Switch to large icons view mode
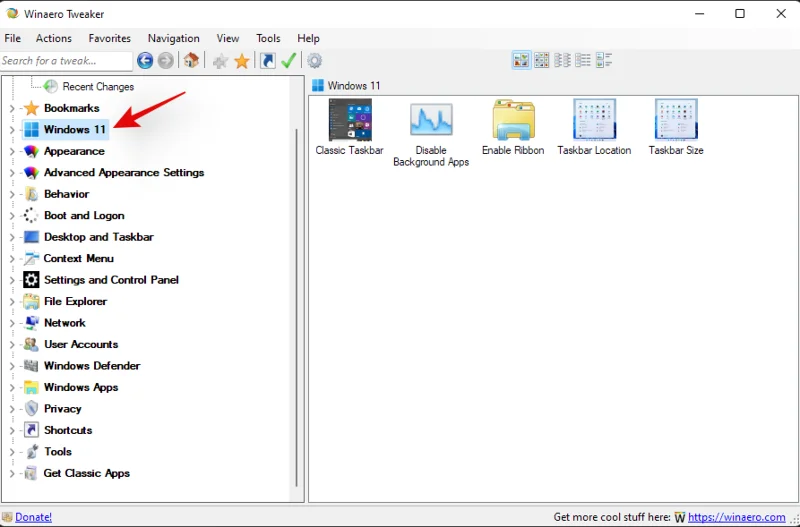 click(521, 61)
